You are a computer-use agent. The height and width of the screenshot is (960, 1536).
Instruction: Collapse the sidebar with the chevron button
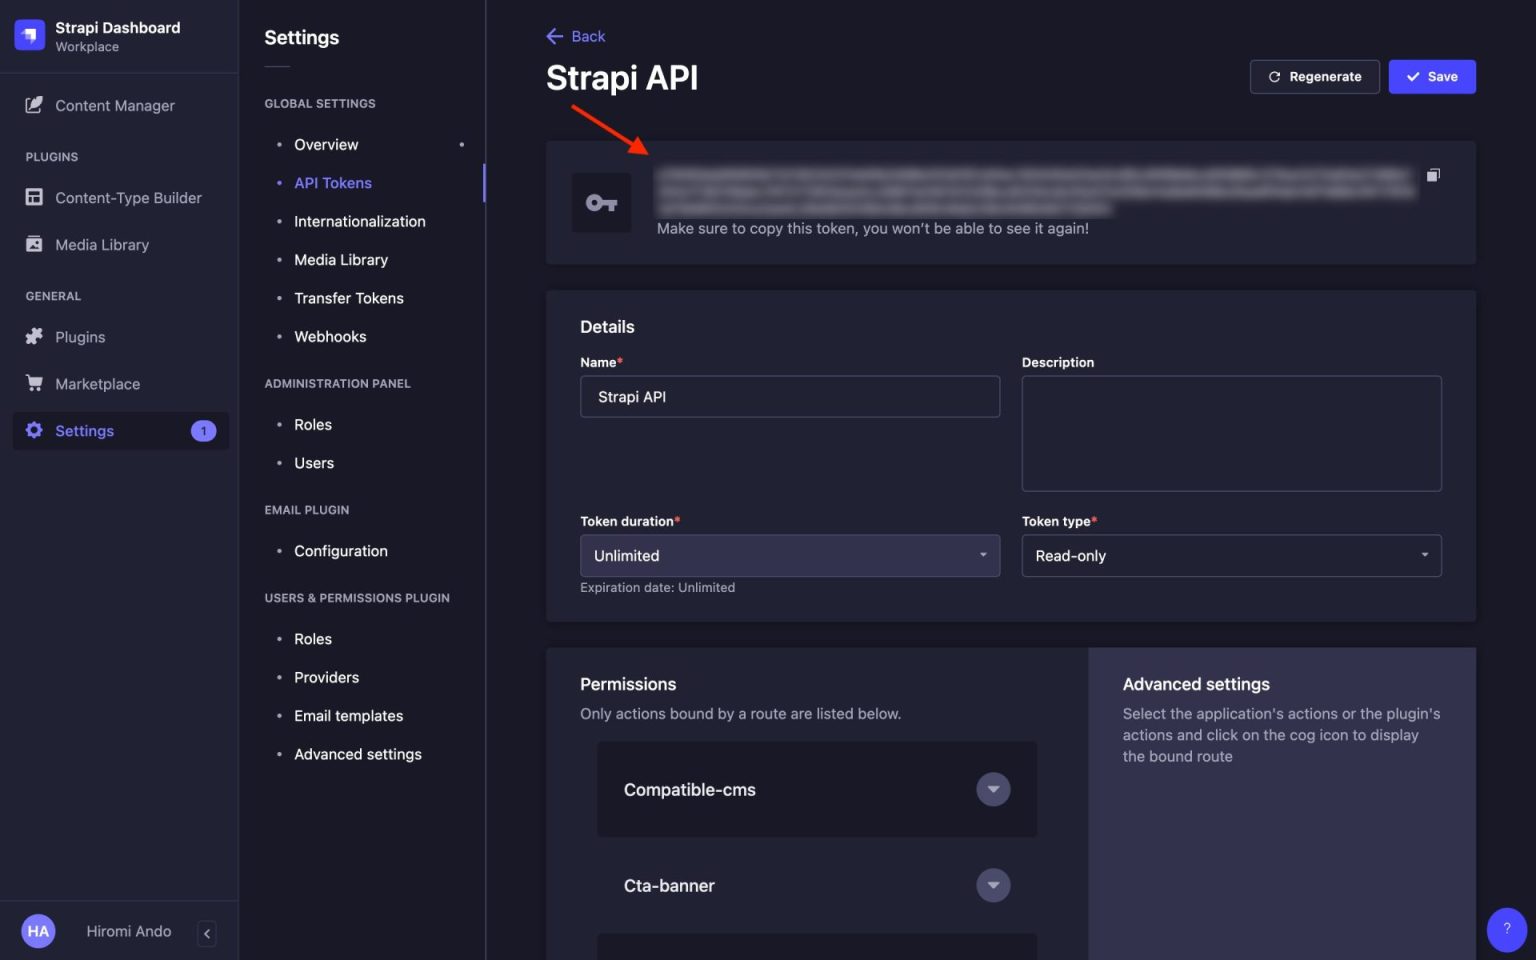206,933
